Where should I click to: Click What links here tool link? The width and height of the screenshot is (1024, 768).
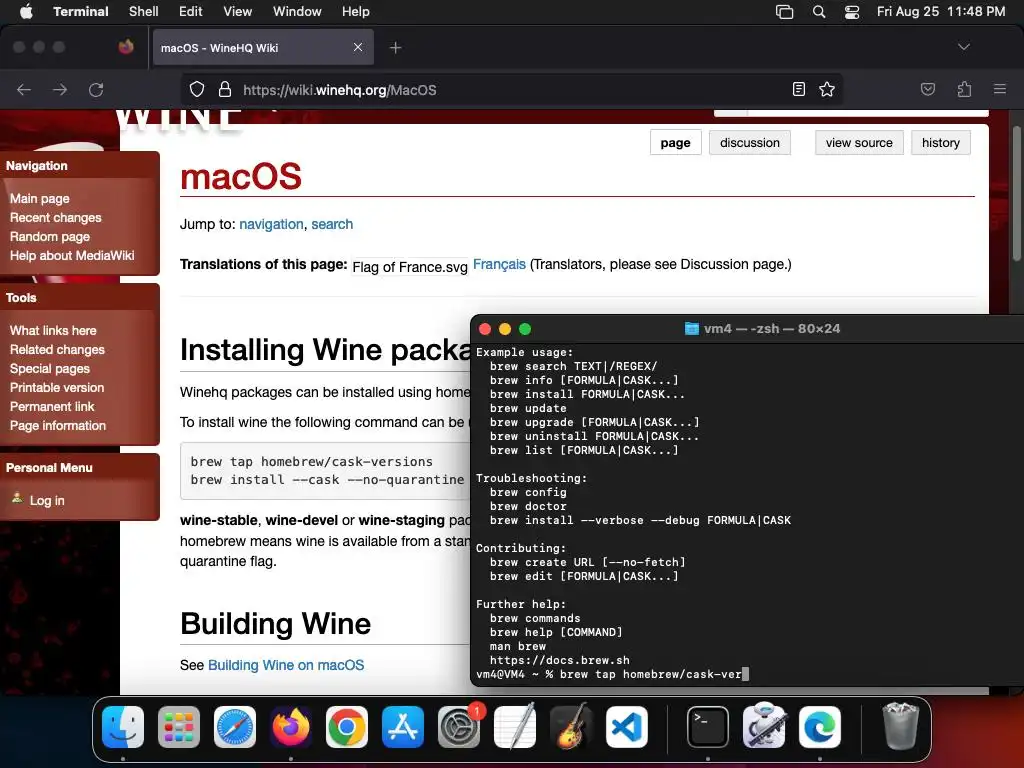coord(53,330)
